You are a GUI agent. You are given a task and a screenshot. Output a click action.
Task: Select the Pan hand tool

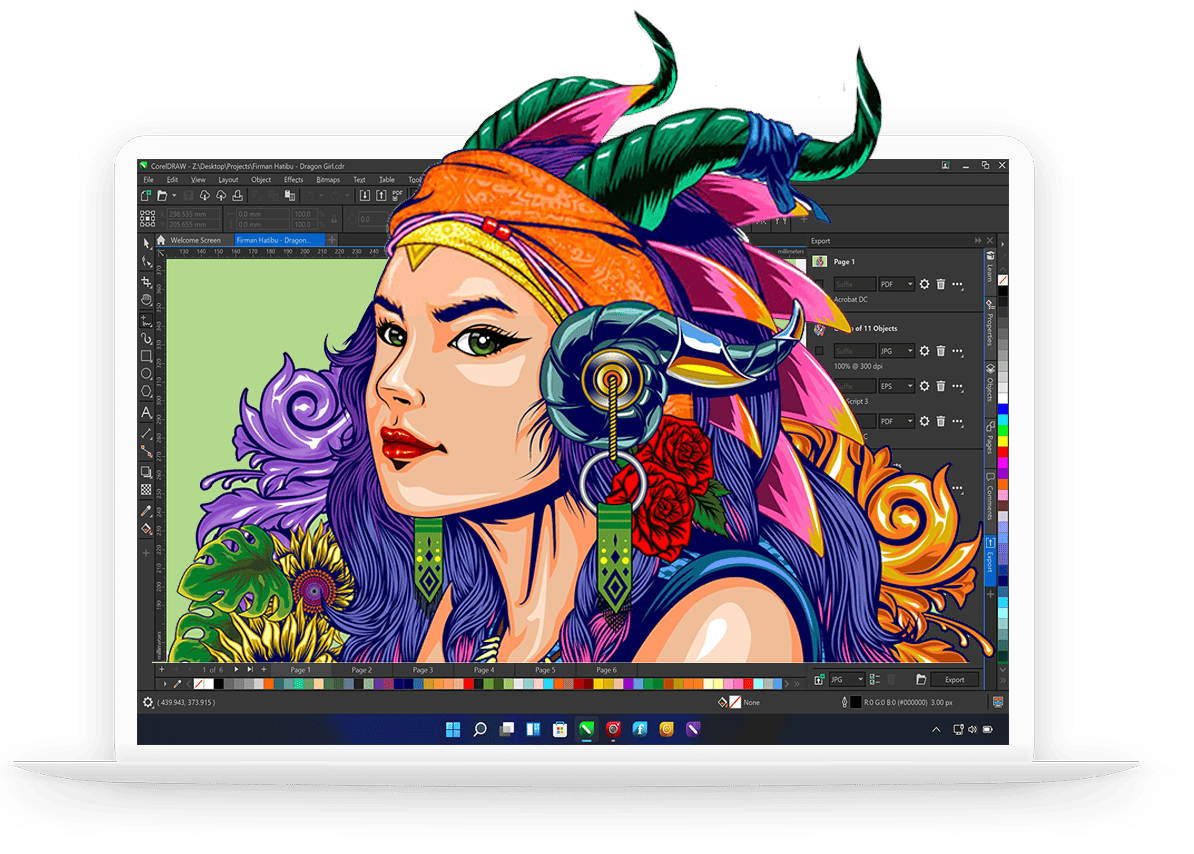tap(146, 300)
